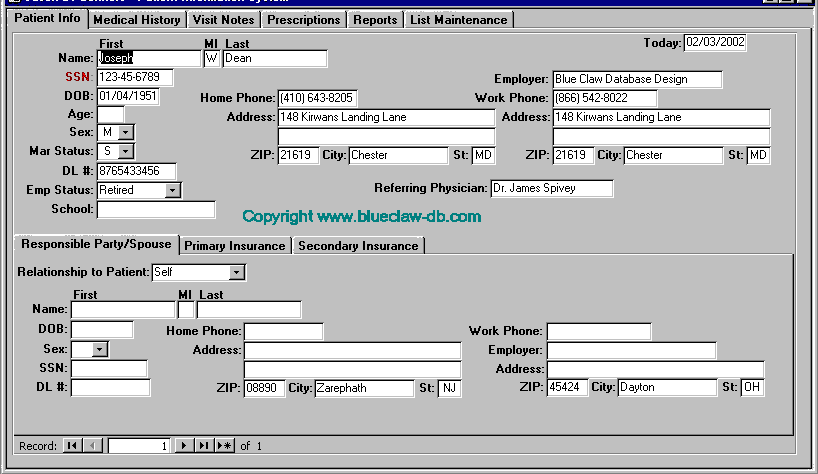This screenshot has height=474, width=818.
Task: Click the work Address line one field
Action: pyautogui.click(x=661, y=117)
